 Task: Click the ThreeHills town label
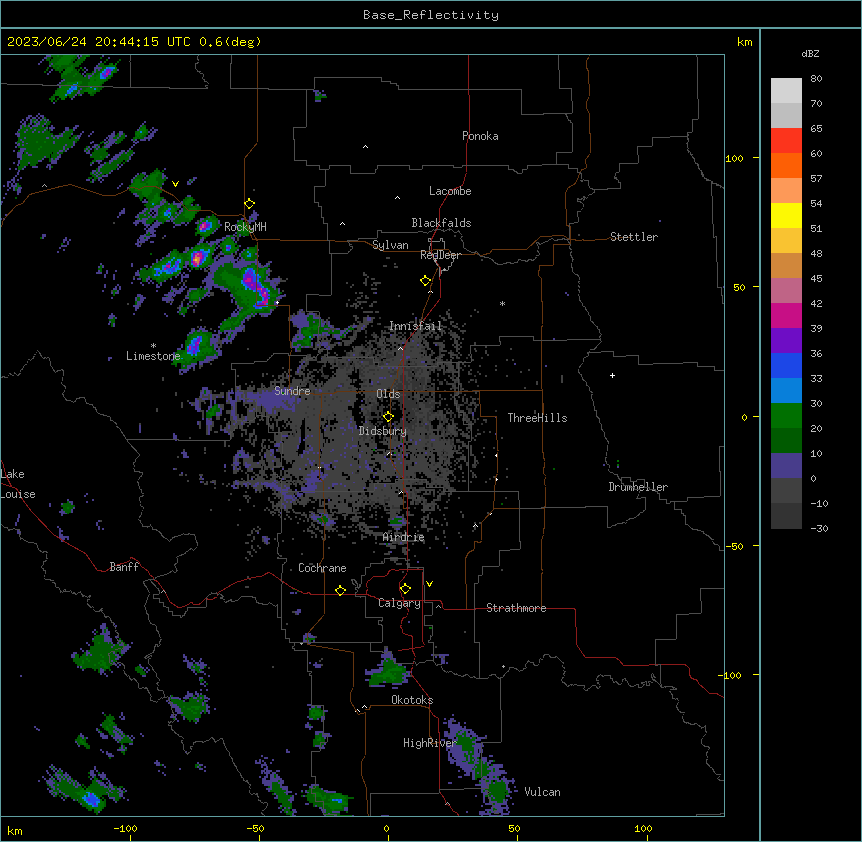pos(537,418)
